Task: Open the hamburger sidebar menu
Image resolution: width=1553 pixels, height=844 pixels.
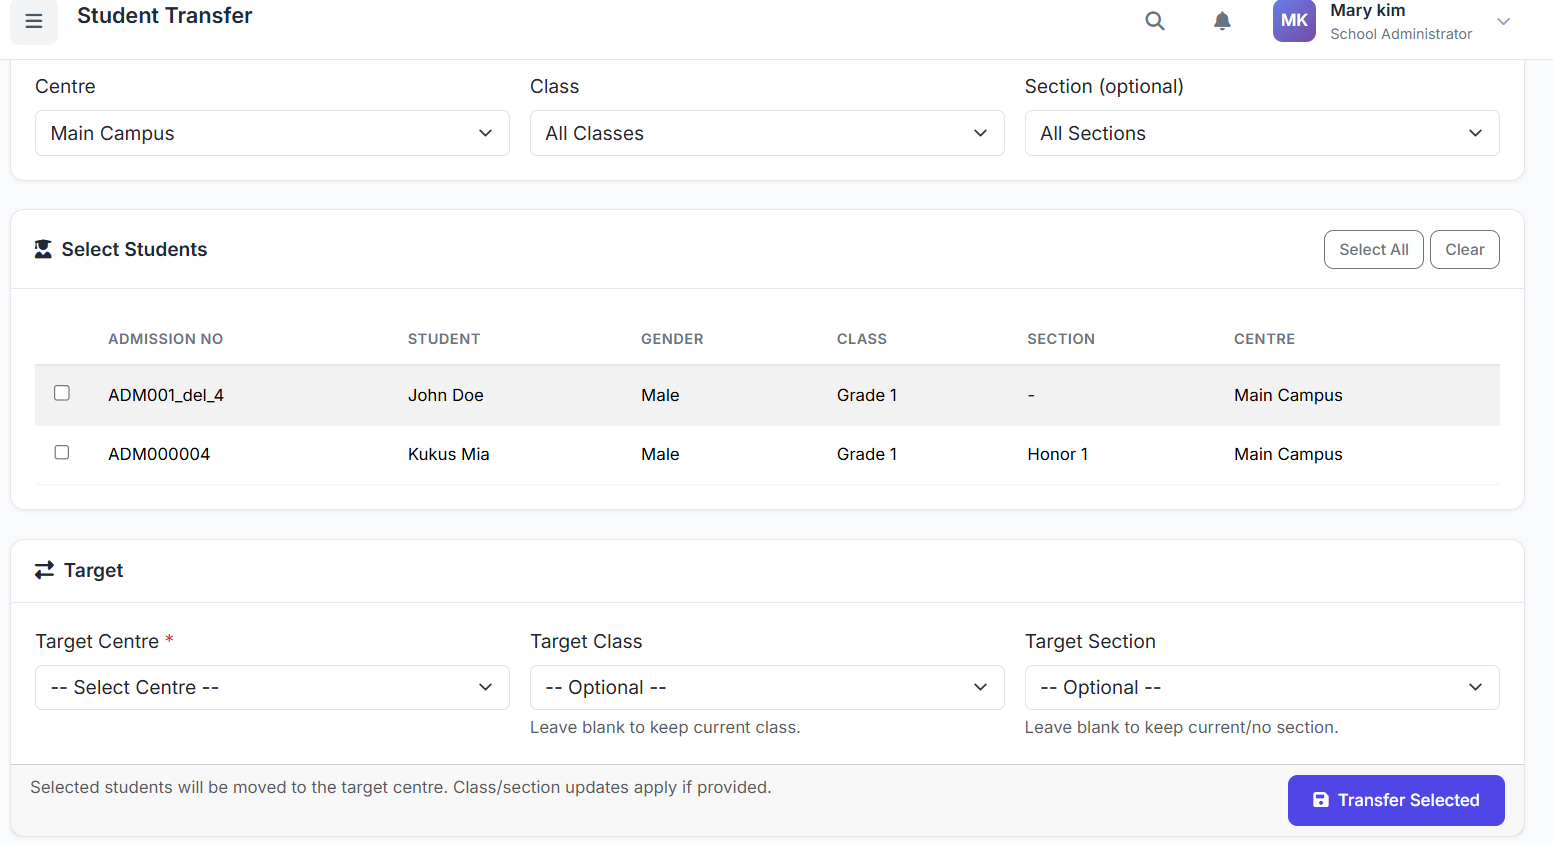Action: tap(34, 21)
